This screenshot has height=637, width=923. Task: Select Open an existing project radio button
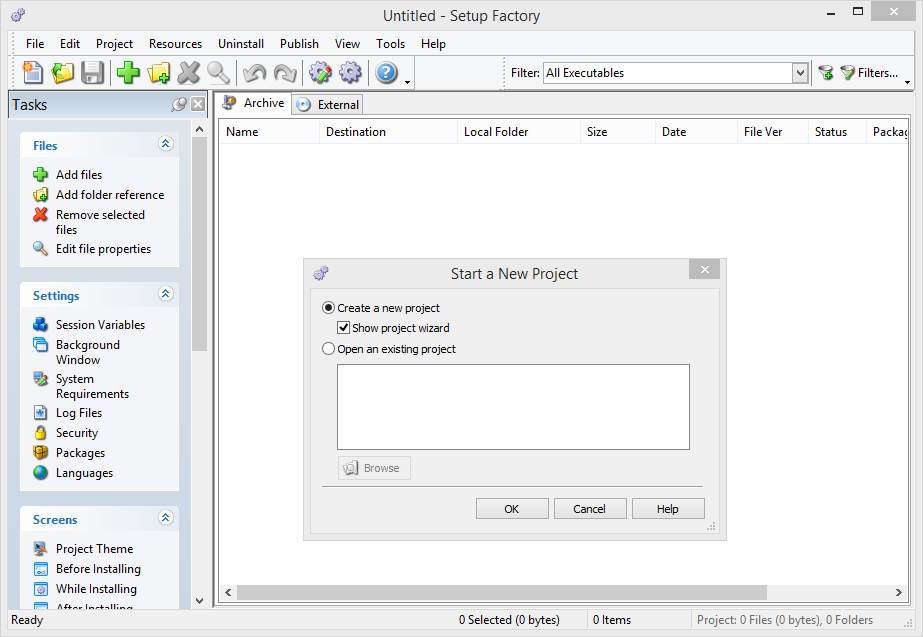point(328,349)
